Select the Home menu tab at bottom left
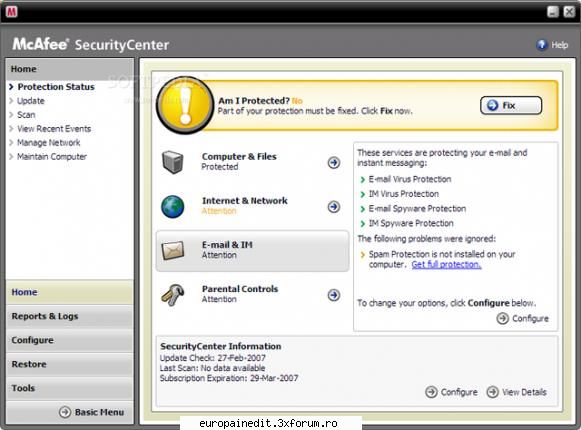The image size is (581, 430). 70,292
